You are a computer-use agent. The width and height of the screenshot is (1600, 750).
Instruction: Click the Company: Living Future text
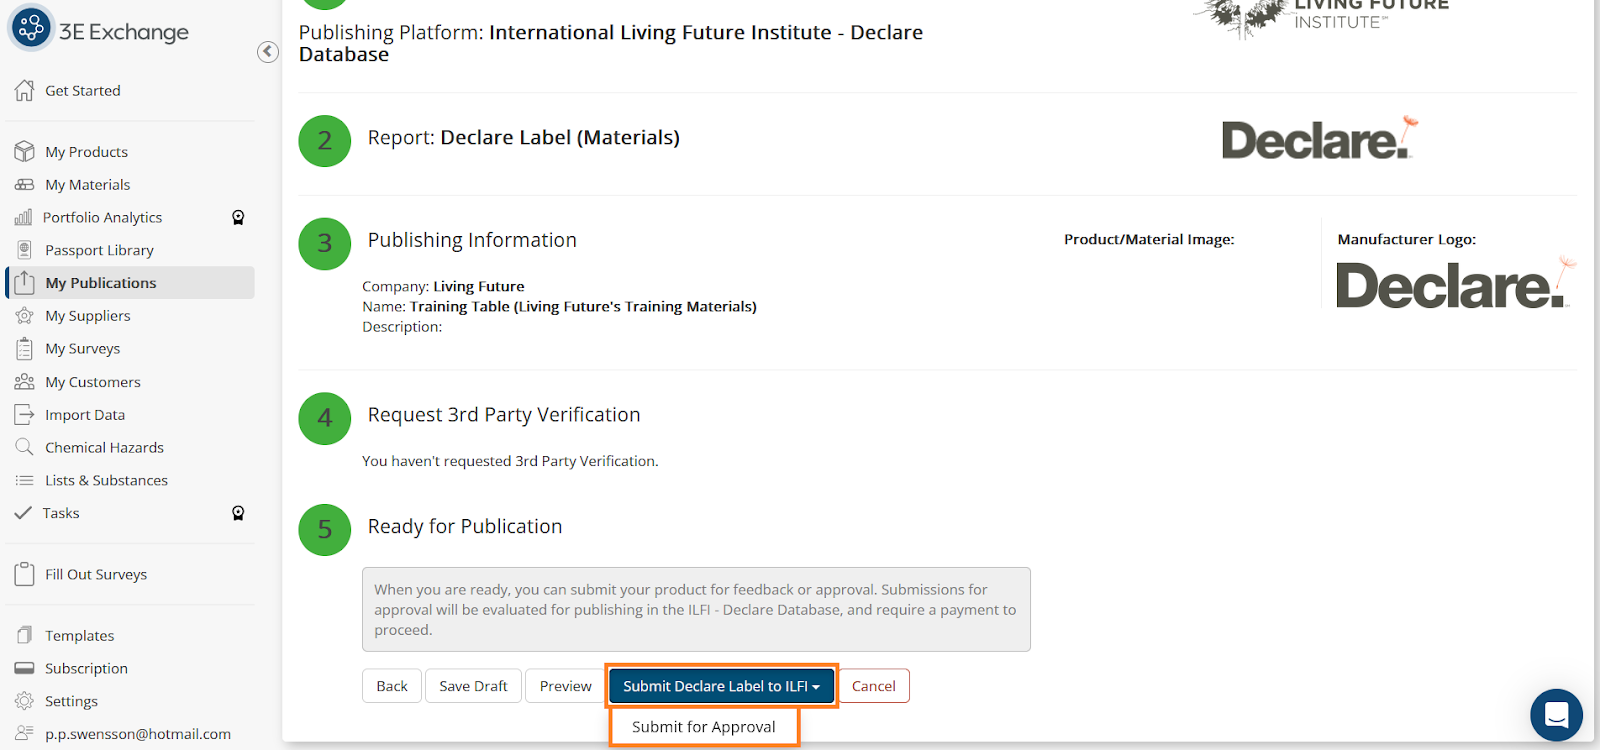tap(443, 287)
